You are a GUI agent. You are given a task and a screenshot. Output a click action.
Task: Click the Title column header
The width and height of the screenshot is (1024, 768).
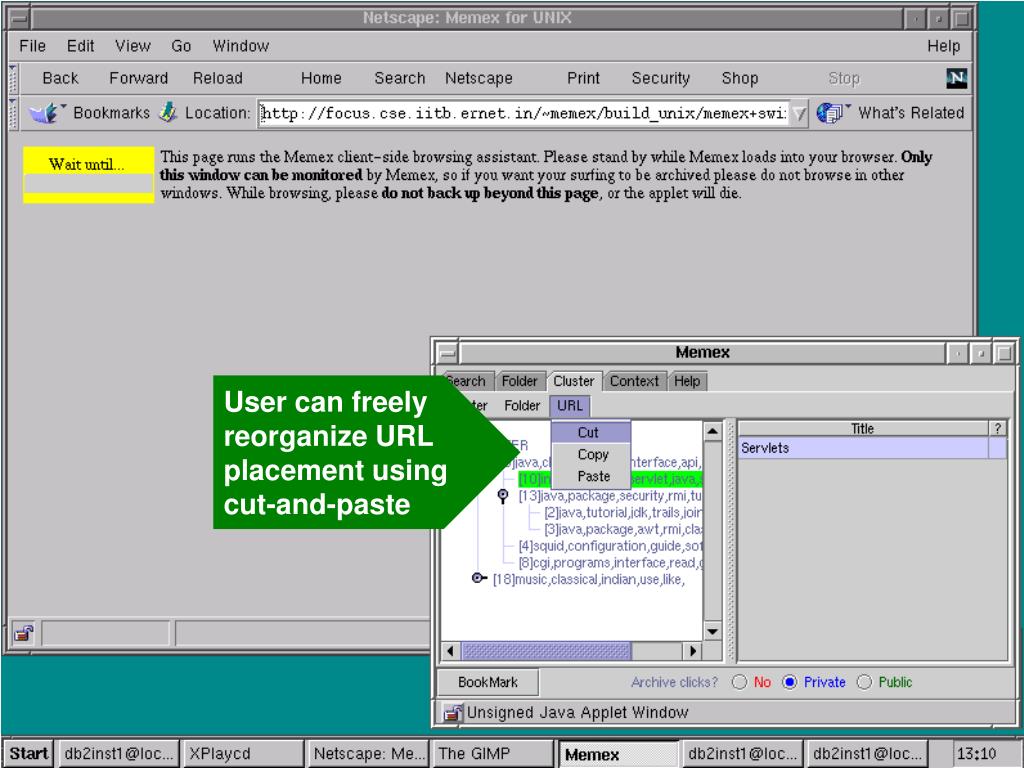863,428
